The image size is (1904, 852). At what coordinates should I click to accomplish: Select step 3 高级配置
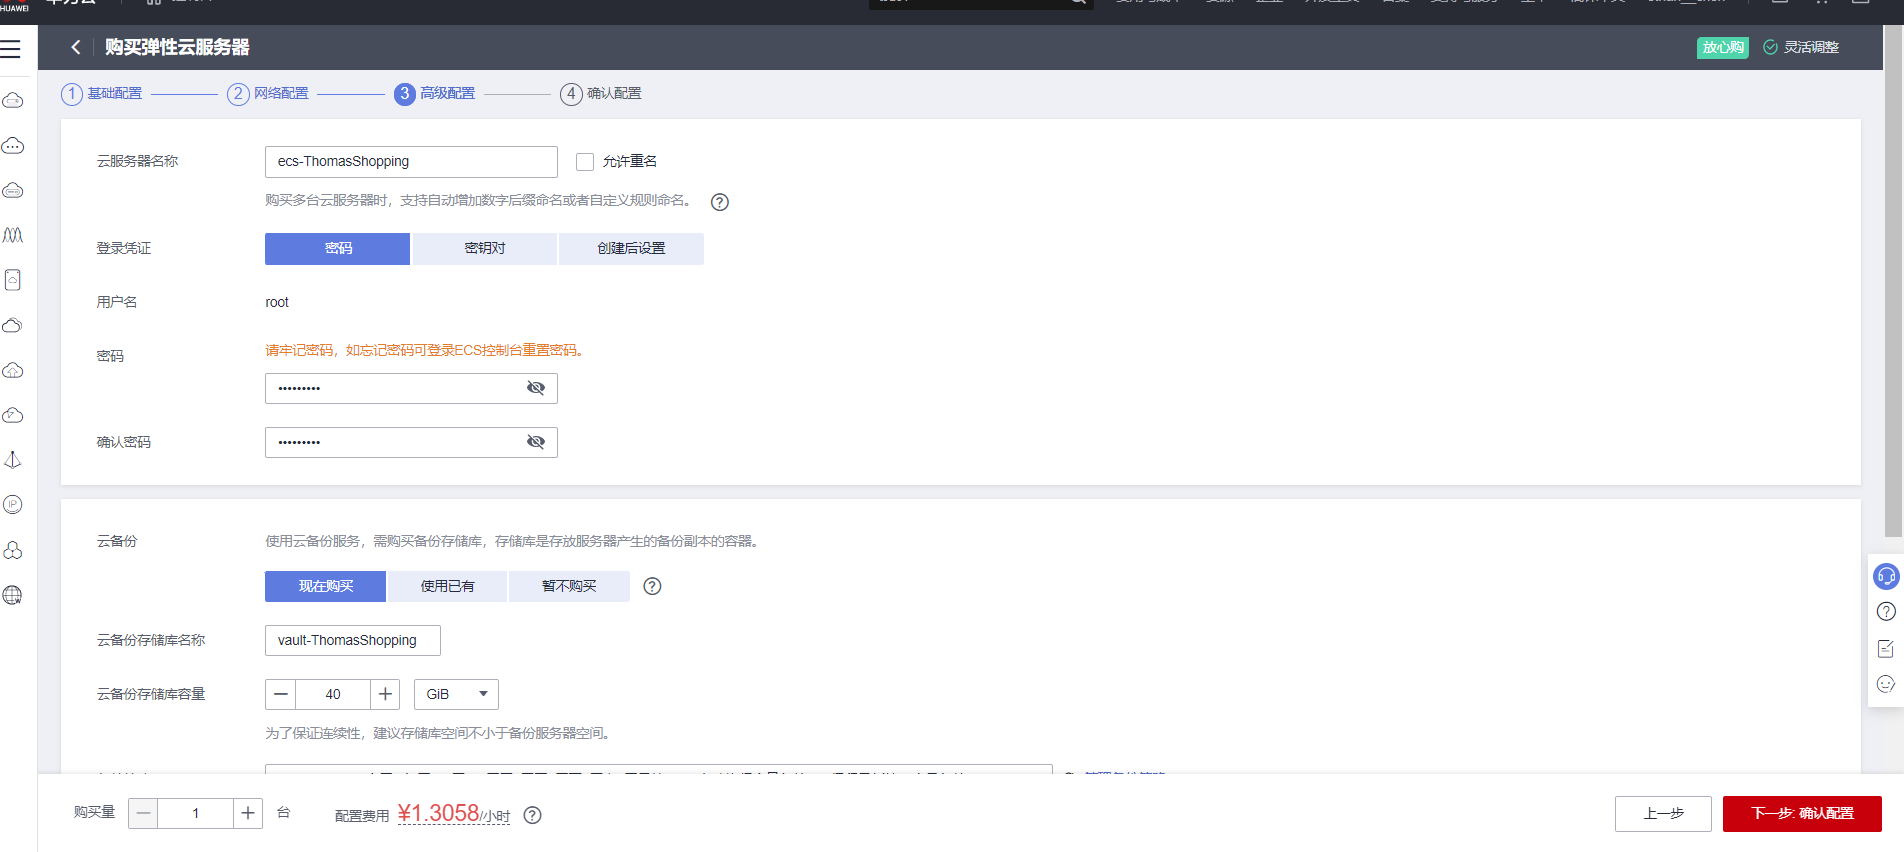pos(435,94)
